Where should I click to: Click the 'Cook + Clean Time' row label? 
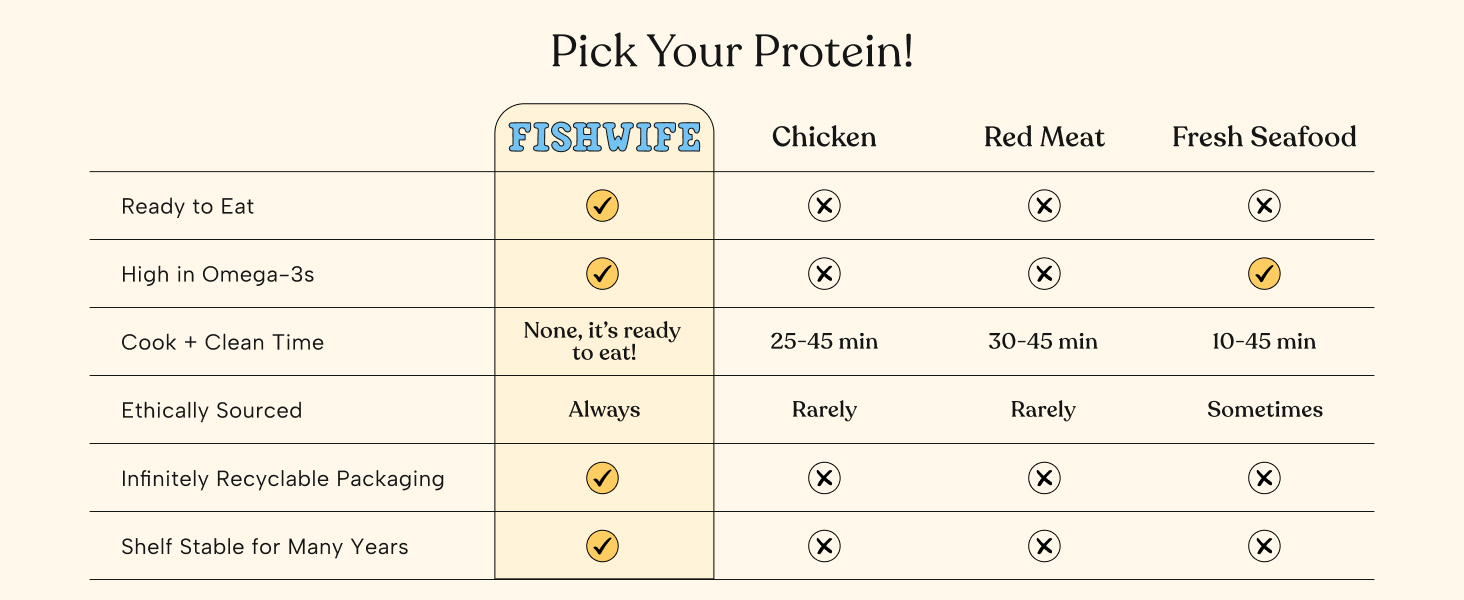point(223,342)
